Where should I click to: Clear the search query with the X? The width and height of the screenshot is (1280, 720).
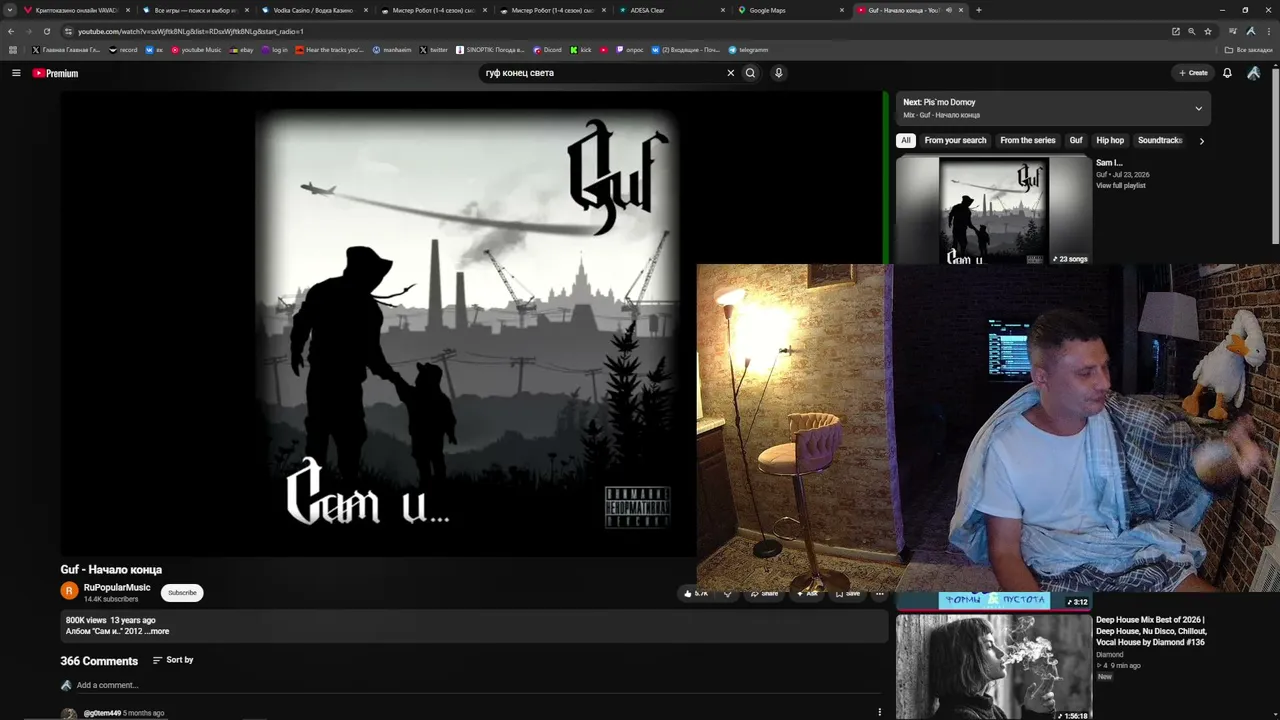tap(730, 73)
